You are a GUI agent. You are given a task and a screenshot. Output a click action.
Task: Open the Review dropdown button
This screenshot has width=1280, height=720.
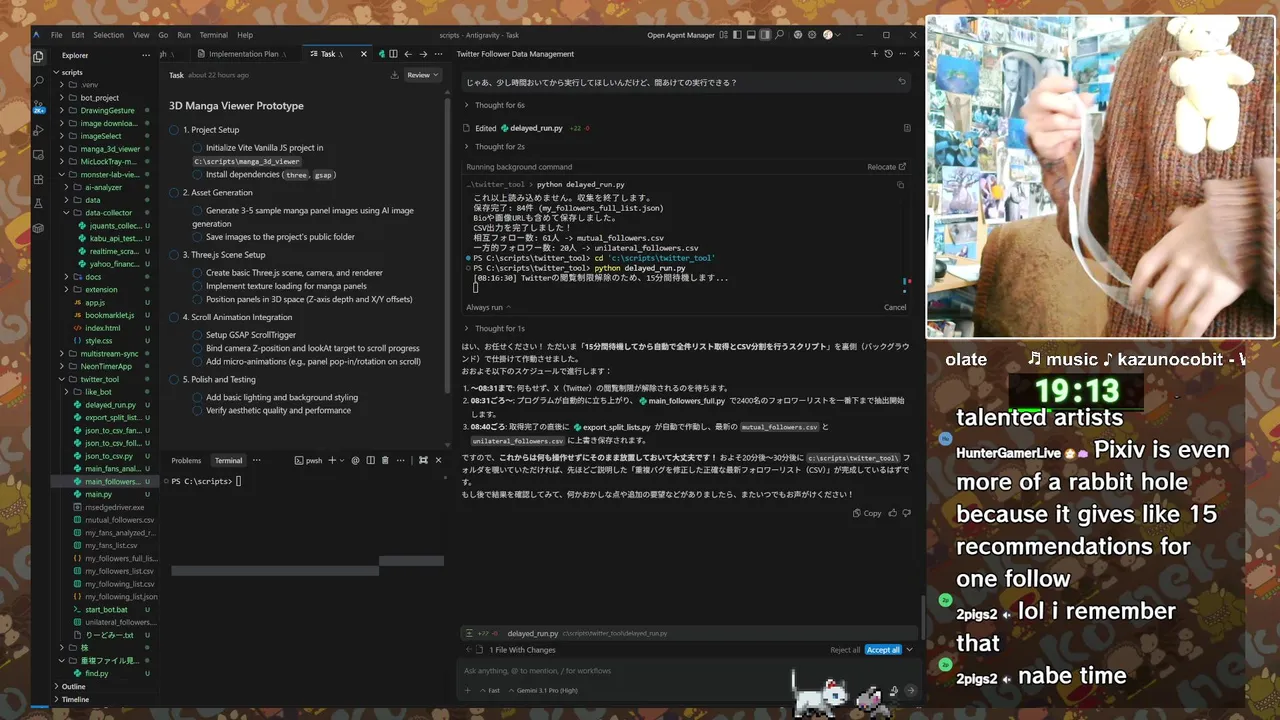click(x=423, y=75)
